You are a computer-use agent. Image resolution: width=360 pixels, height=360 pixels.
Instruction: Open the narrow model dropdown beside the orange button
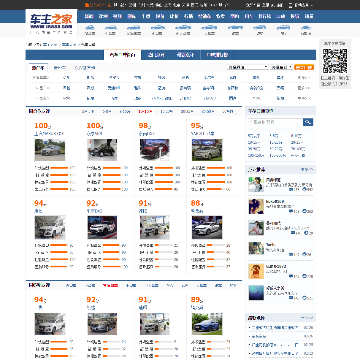click(x=282, y=67)
